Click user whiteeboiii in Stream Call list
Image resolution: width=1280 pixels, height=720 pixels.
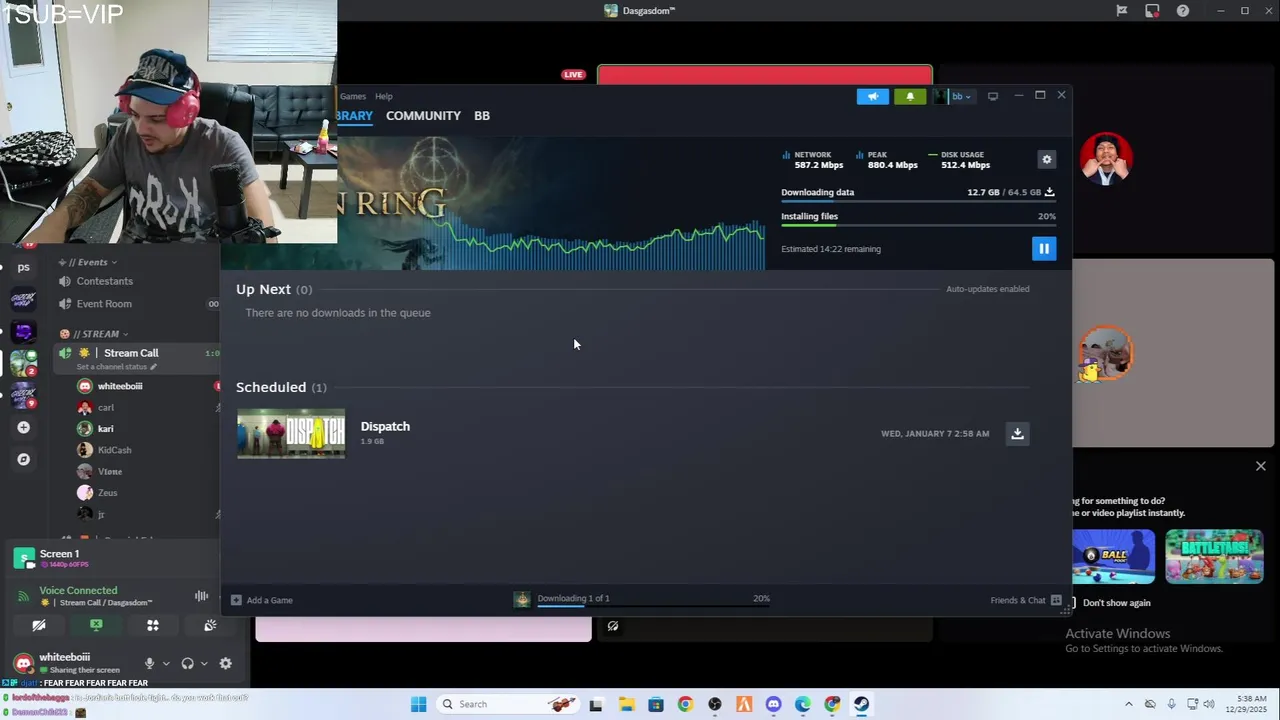tap(120, 386)
